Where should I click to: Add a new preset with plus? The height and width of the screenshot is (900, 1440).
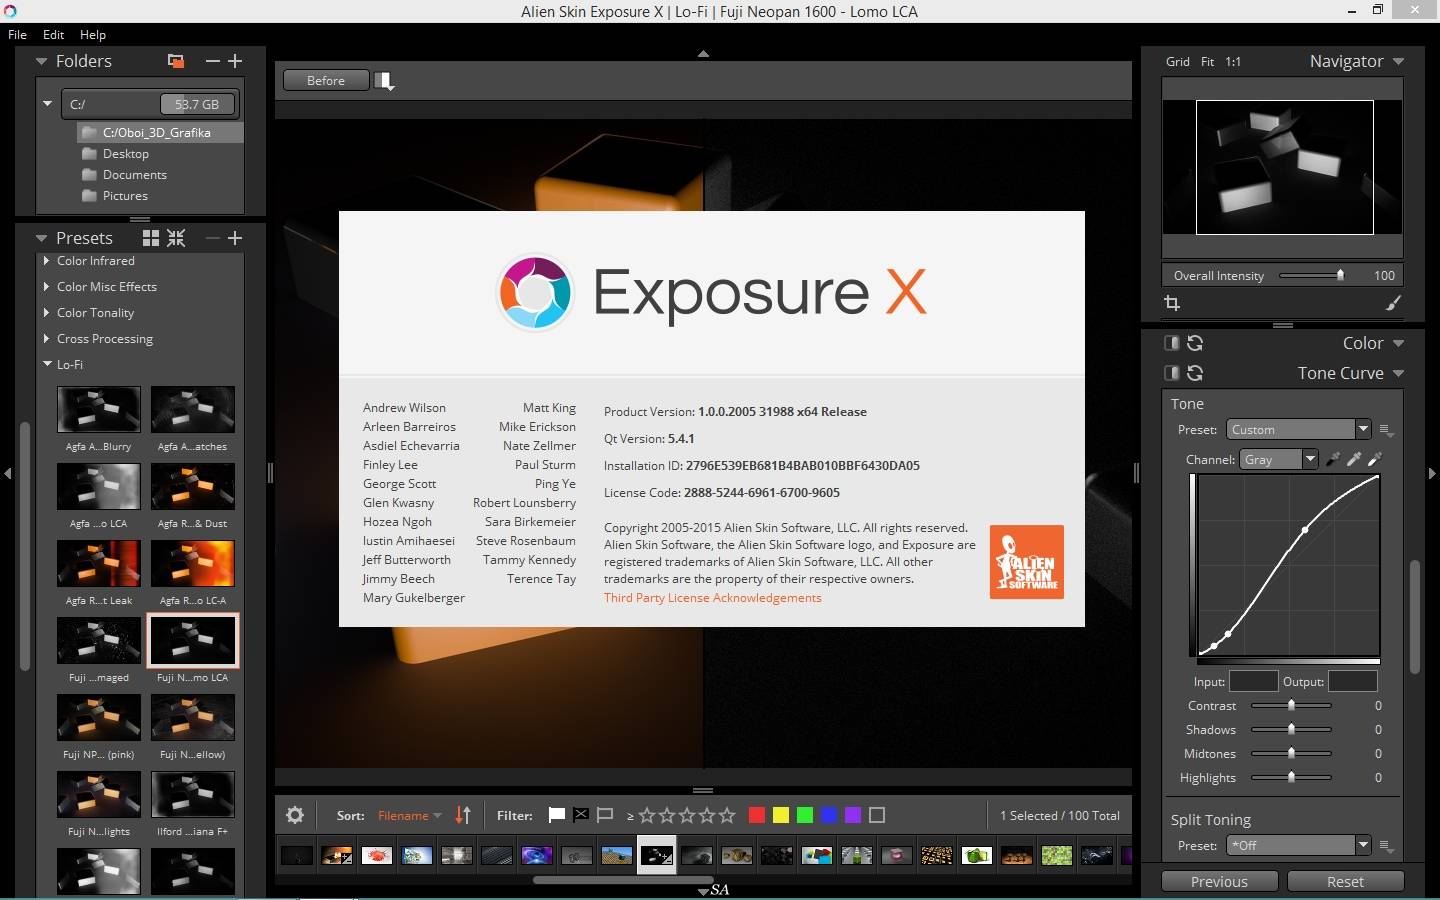(x=235, y=238)
